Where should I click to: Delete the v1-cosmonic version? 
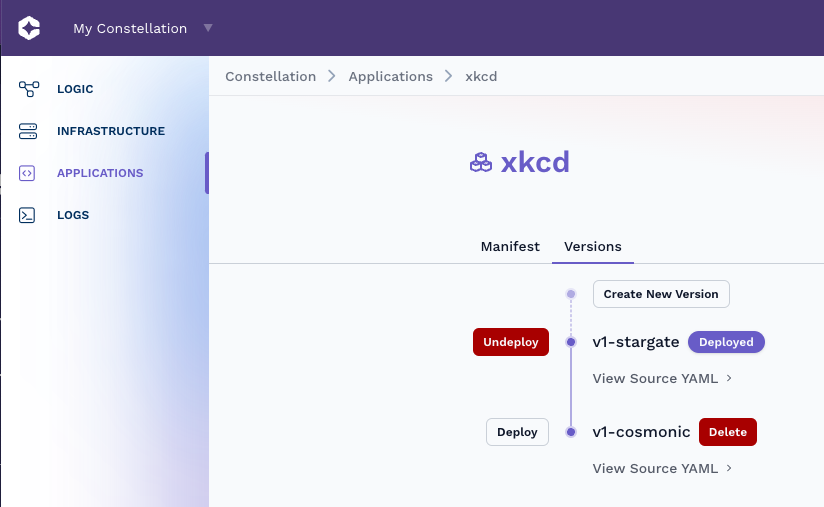coord(728,432)
